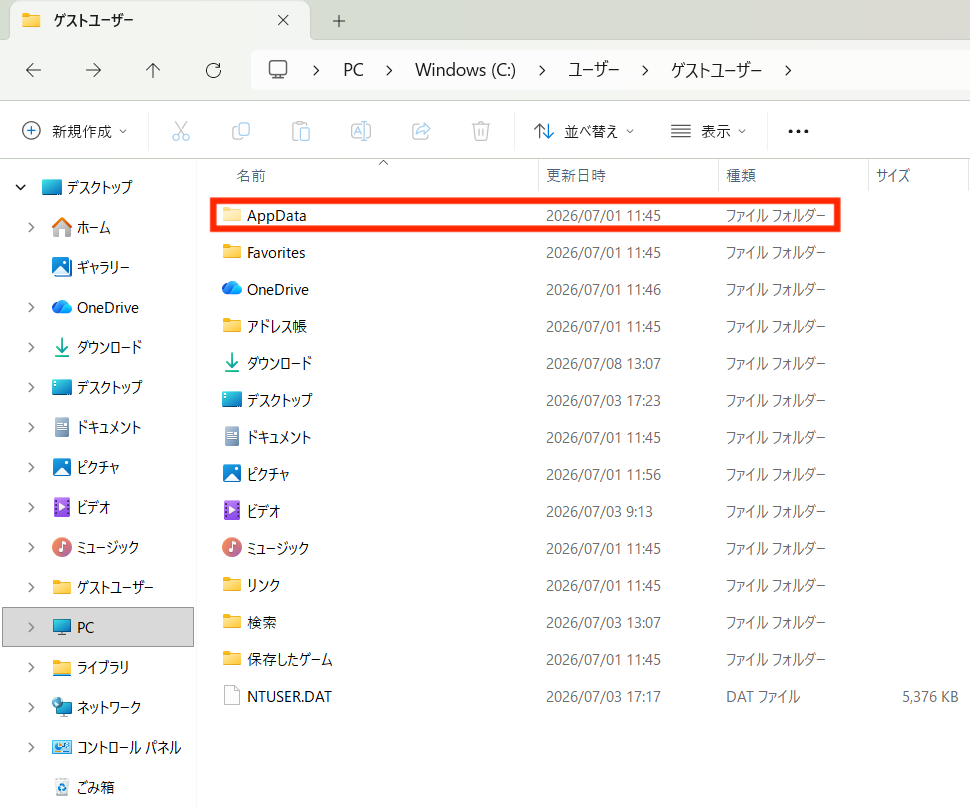This screenshot has width=970, height=806.
Task: Select the Favorites folder row
Action: click(525, 252)
